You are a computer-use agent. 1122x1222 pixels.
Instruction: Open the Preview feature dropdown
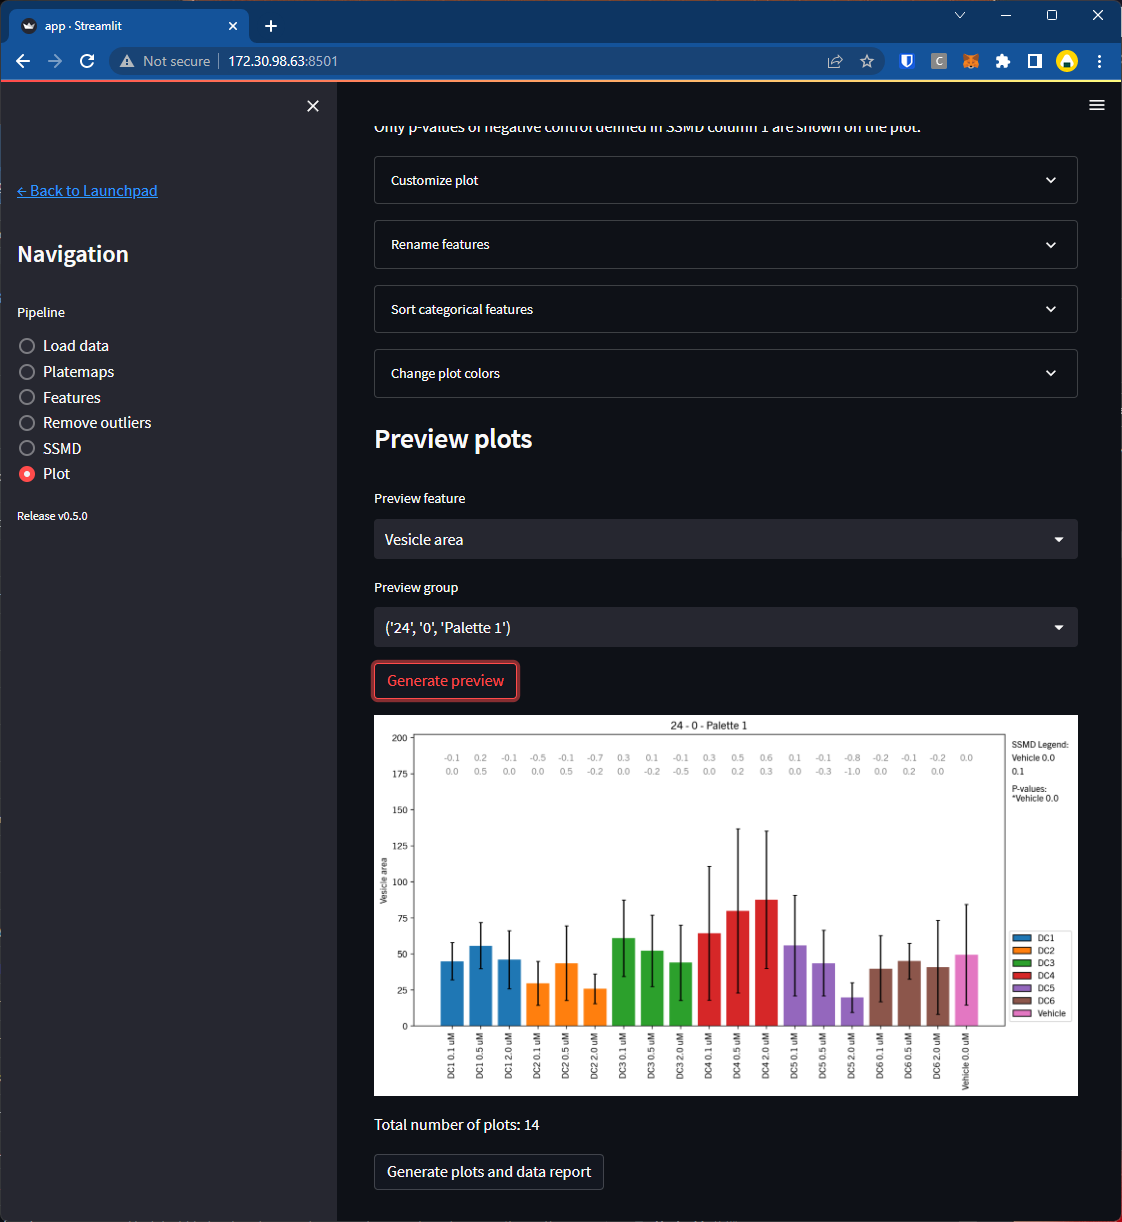point(725,539)
